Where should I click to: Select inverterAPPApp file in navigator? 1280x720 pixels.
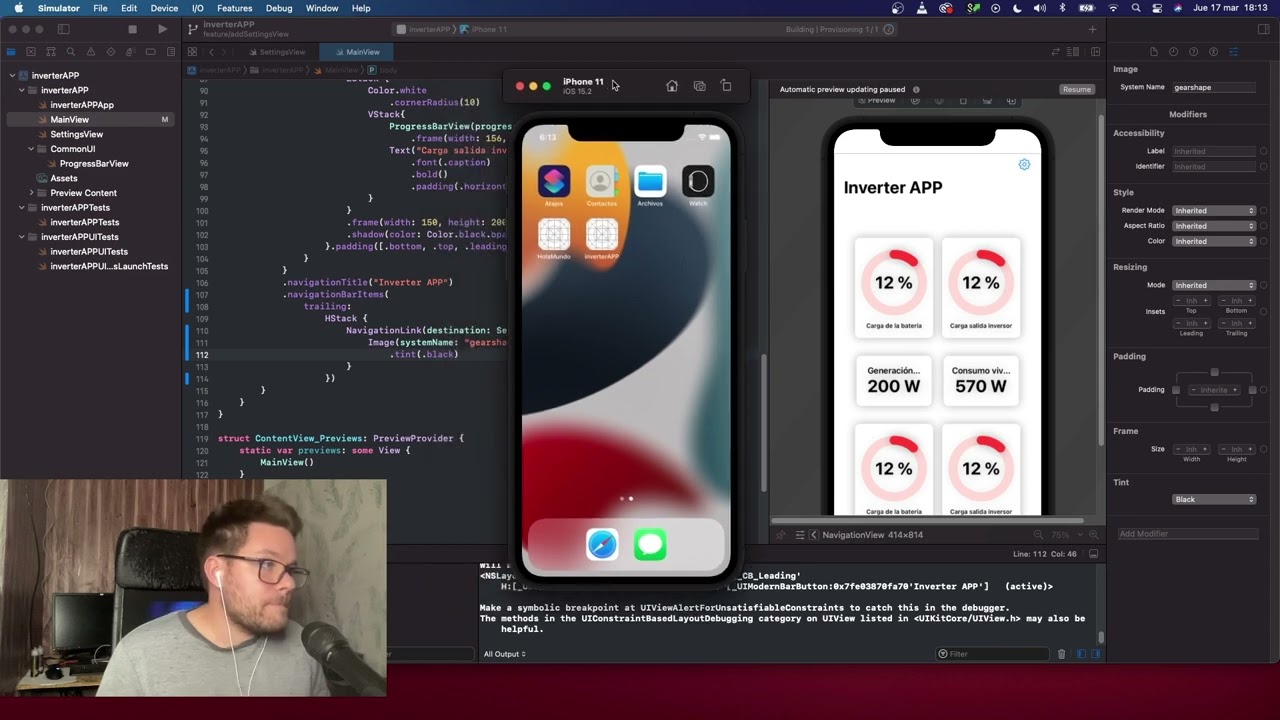pyautogui.click(x=82, y=105)
